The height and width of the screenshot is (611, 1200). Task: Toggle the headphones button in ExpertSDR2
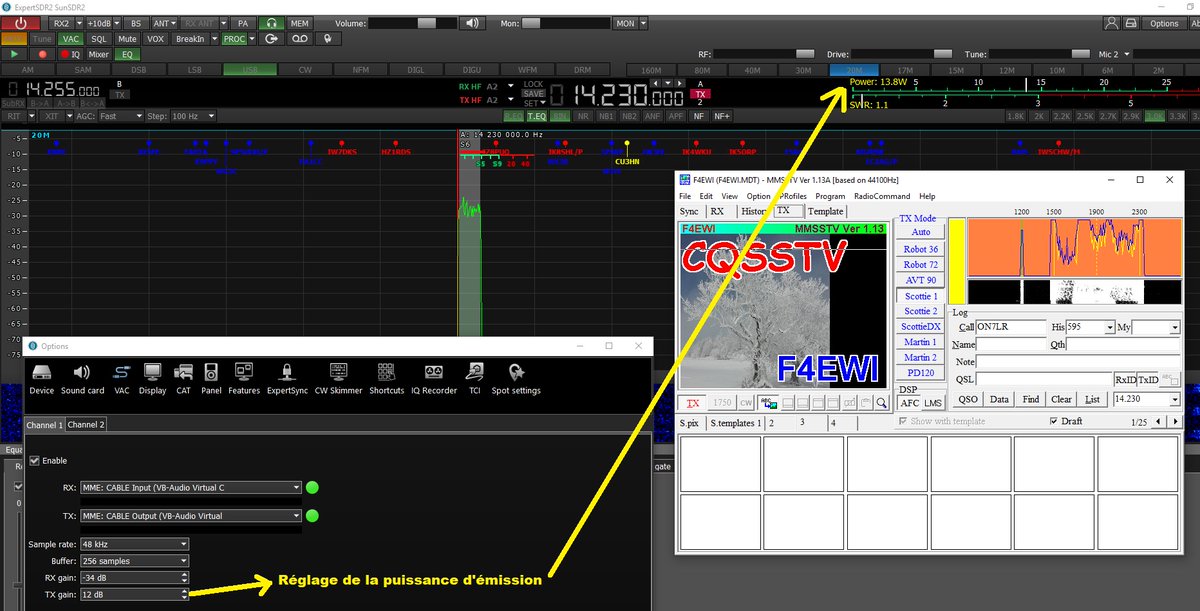(x=270, y=22)
